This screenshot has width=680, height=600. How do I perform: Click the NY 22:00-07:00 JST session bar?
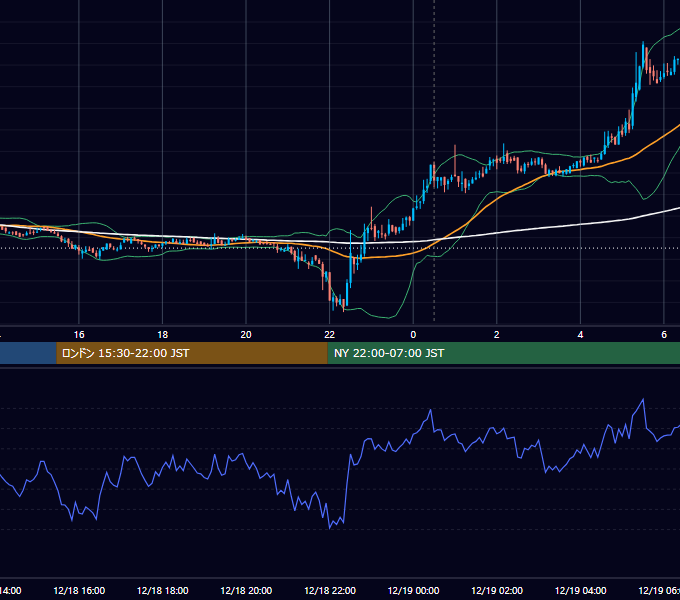tap(504, 353)
